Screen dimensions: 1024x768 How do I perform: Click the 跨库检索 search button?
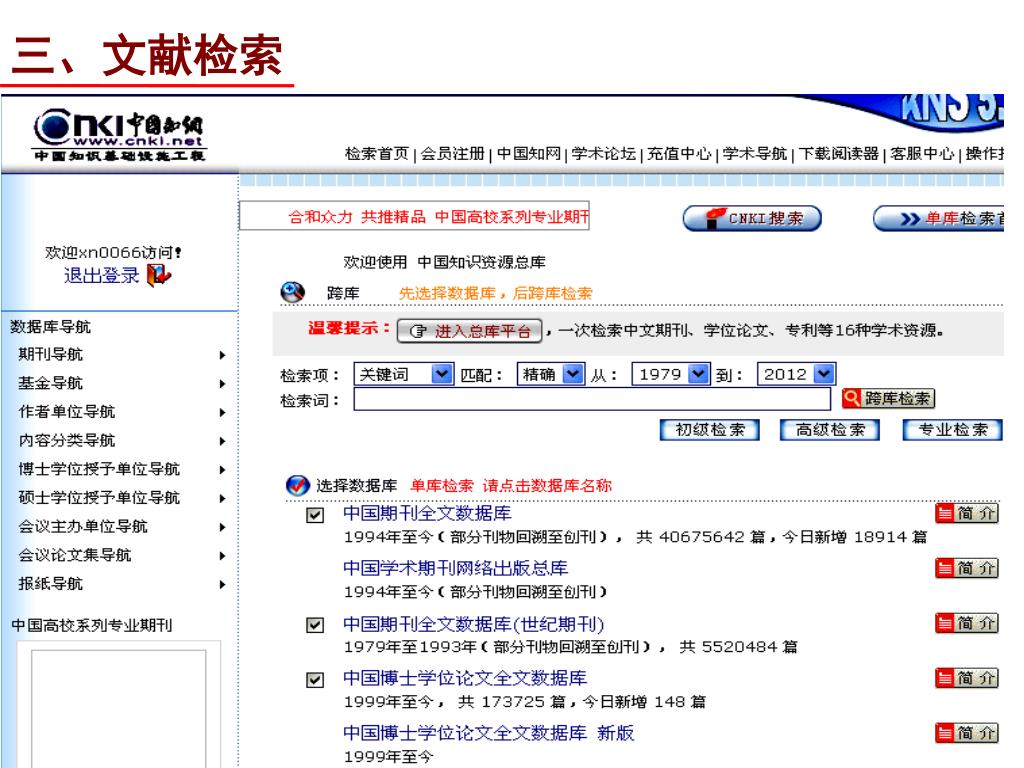coord(888,398)
